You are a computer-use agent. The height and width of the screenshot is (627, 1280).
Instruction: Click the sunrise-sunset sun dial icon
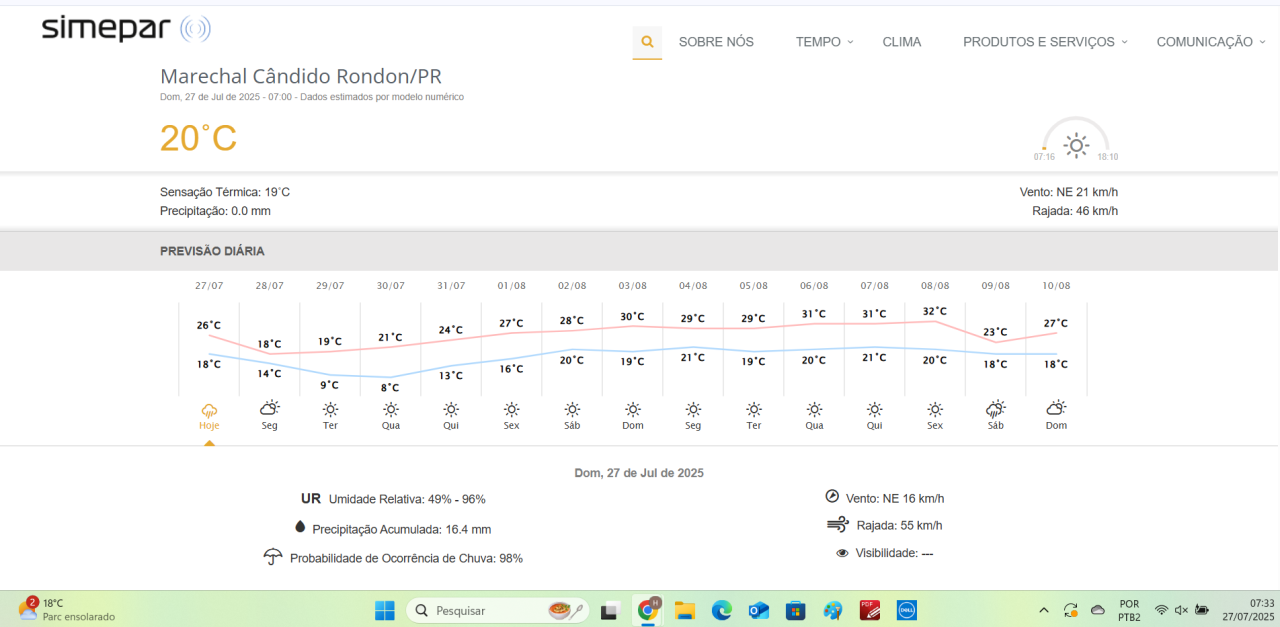[1076, 145]
